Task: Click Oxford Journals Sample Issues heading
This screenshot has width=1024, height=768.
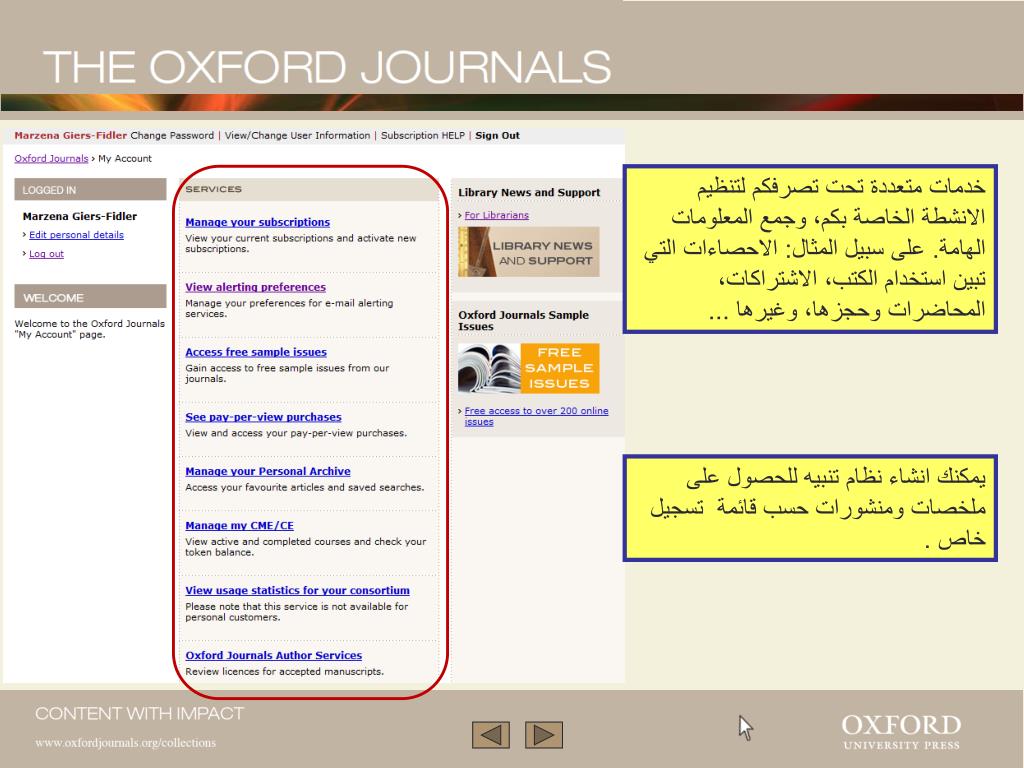Action: coord(523,321)
